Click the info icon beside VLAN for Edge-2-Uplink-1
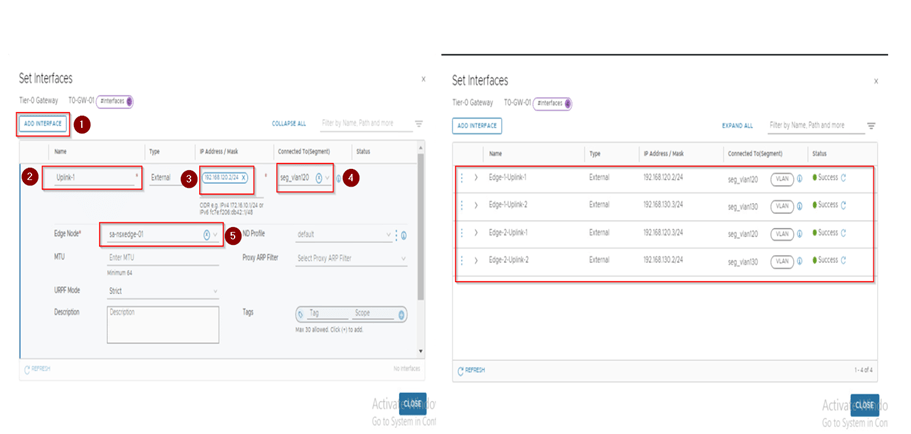Image resolution: width=911 pixels, height=434 pixels. 800,233
